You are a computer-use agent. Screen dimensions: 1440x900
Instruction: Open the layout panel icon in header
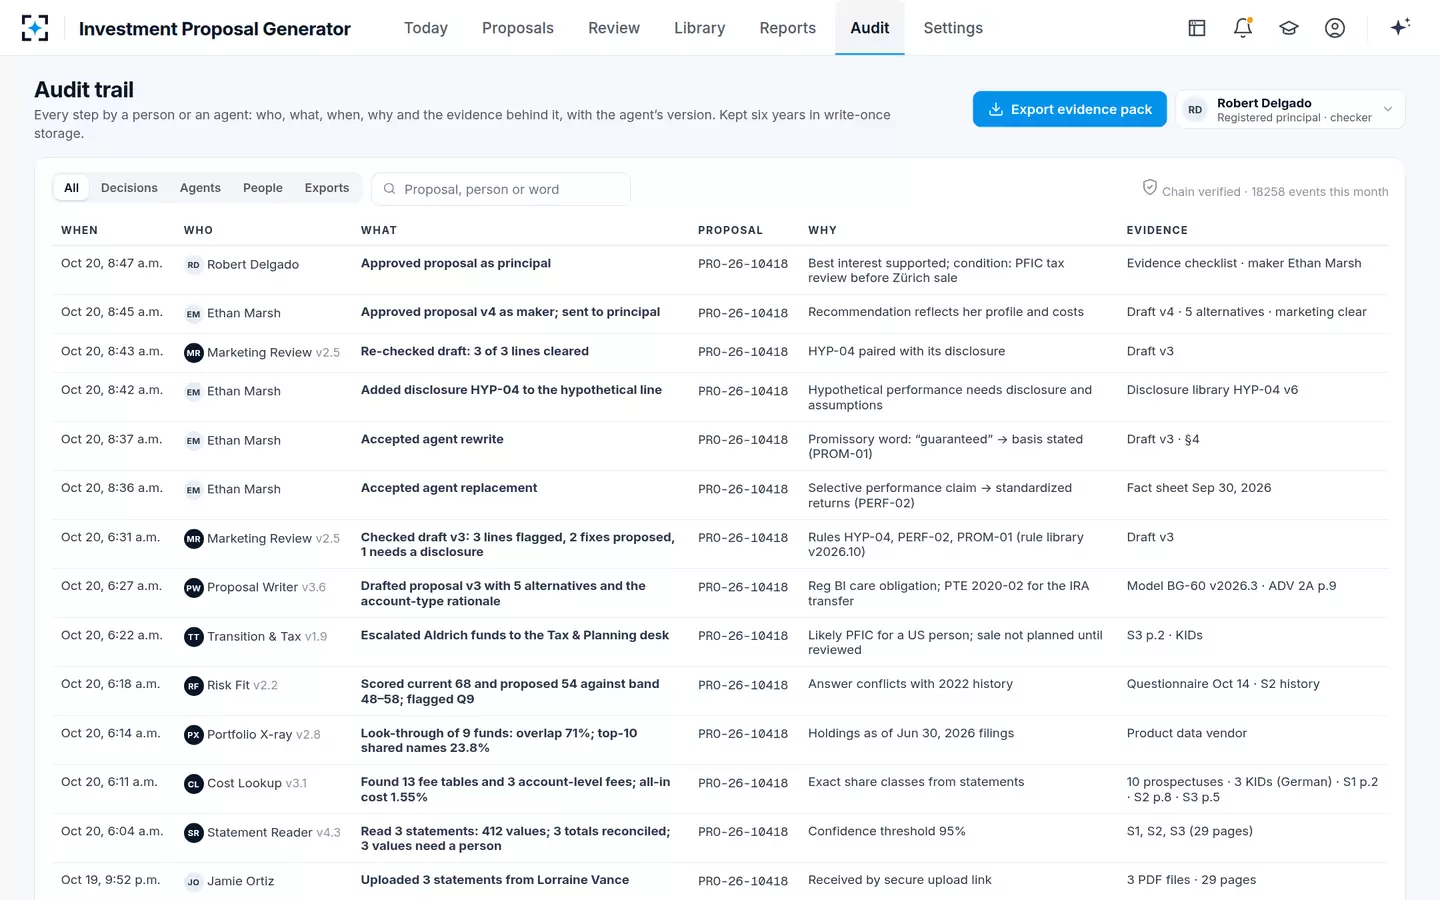tap(1197, 28)
